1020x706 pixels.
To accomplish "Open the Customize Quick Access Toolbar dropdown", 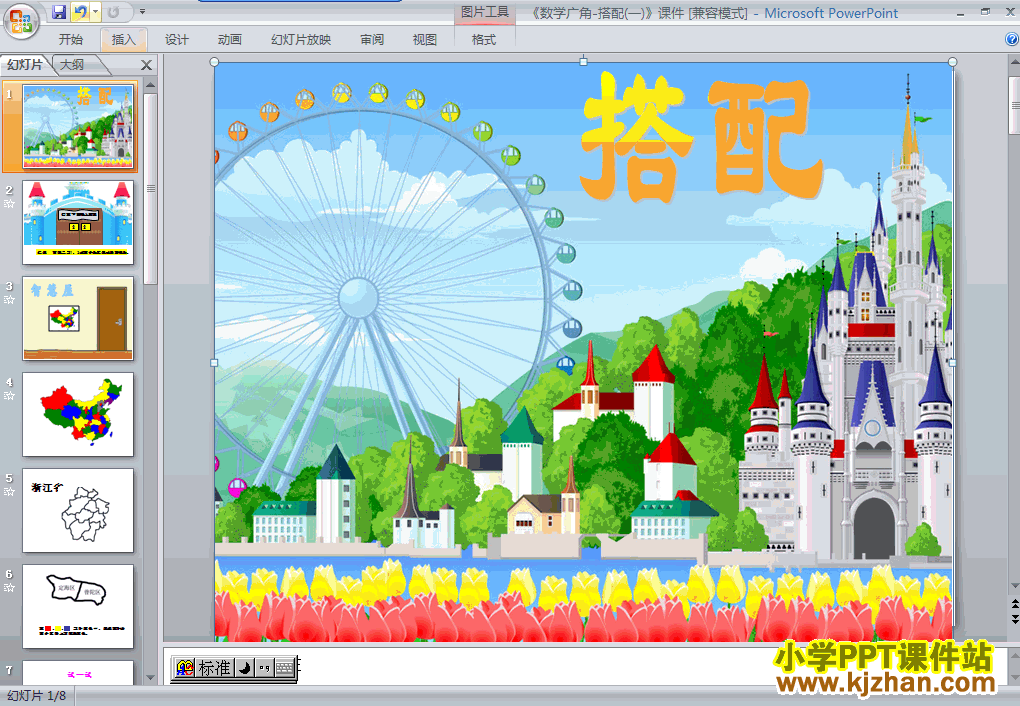I will point(142,12).
